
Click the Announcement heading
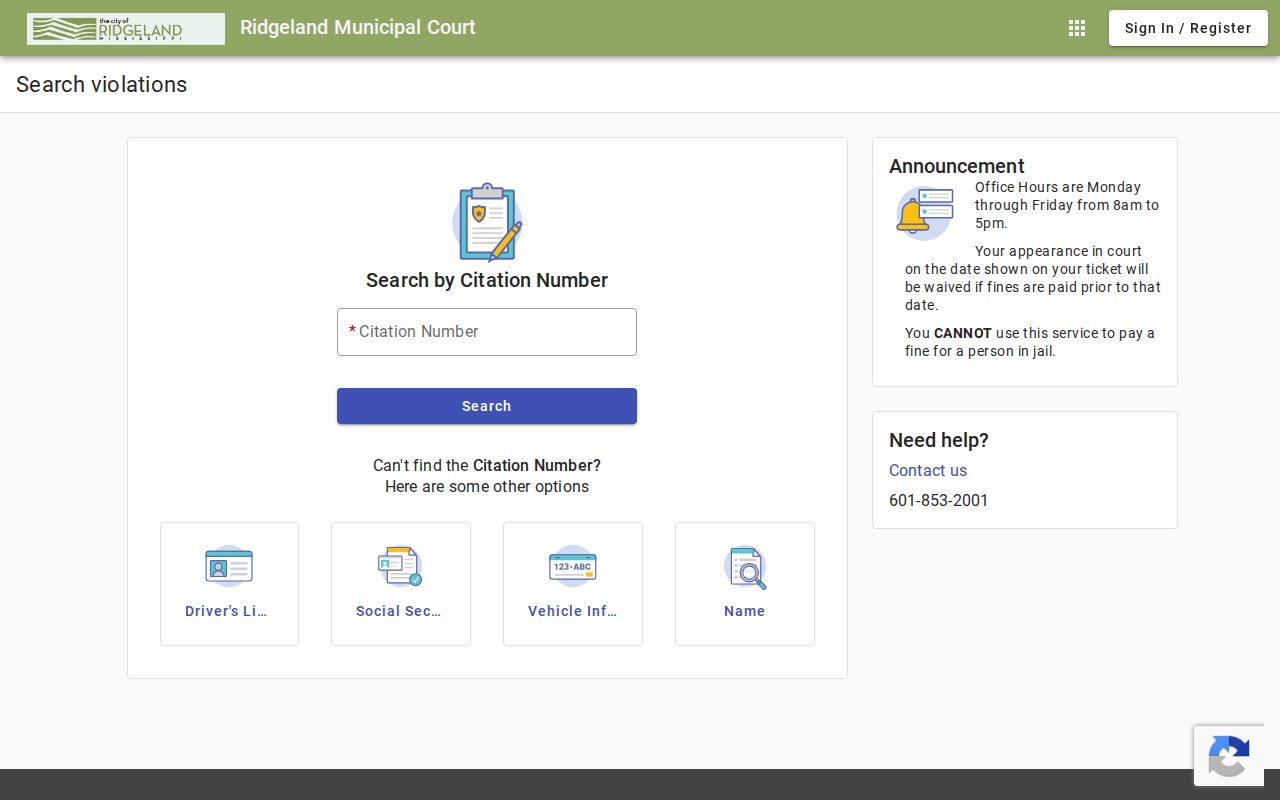(x=957, y=166)
